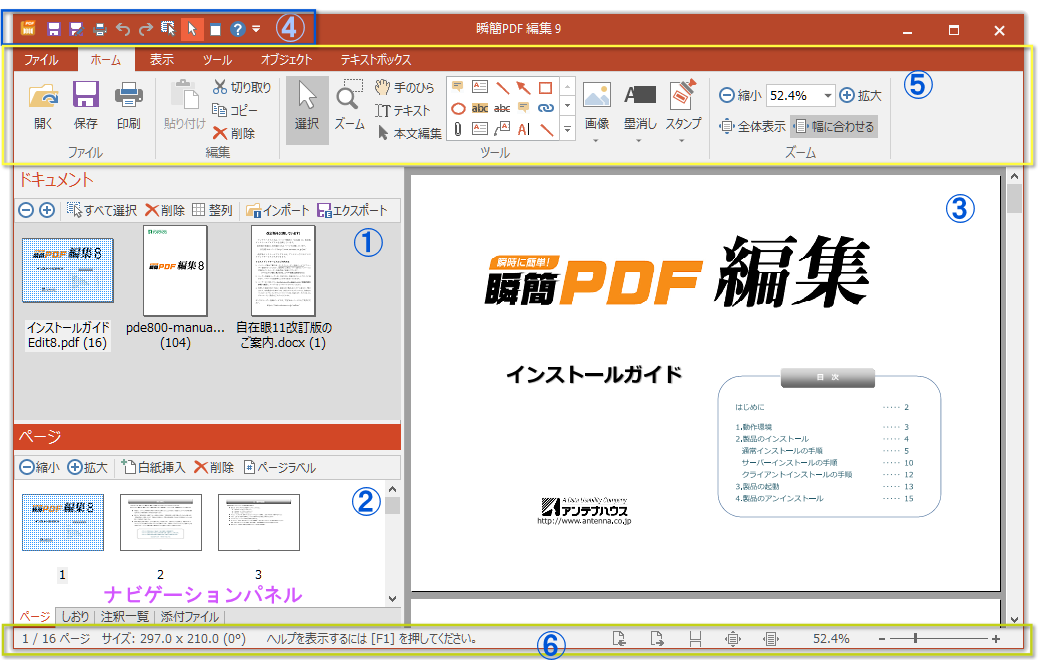Click the status bar zoom minus button

click(882, 639)
